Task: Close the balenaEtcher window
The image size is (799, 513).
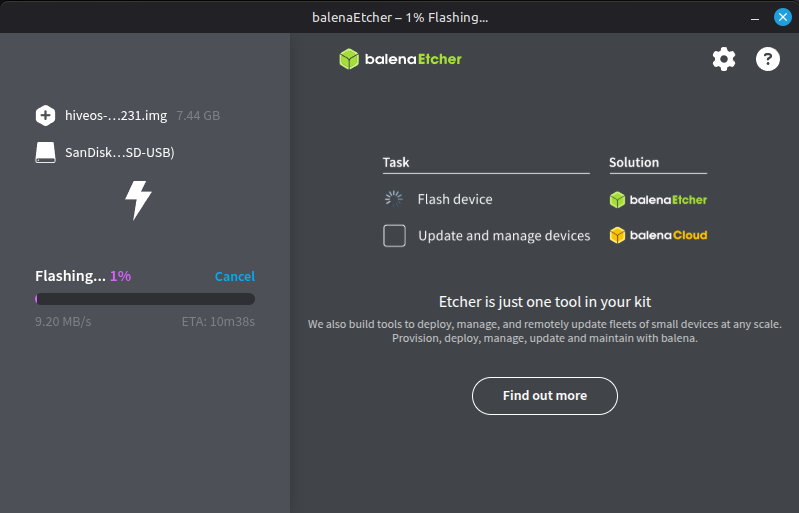Action: (x=783, y=17)
